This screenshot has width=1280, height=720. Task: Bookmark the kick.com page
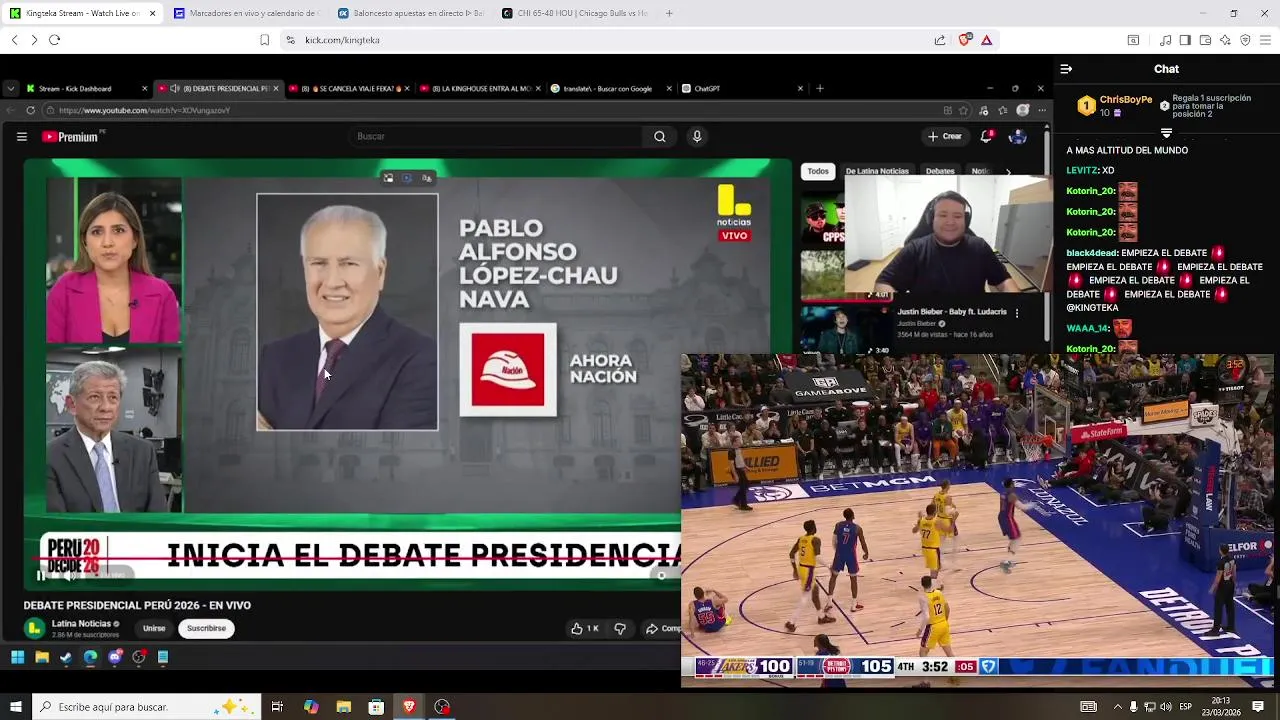[265, 40]
